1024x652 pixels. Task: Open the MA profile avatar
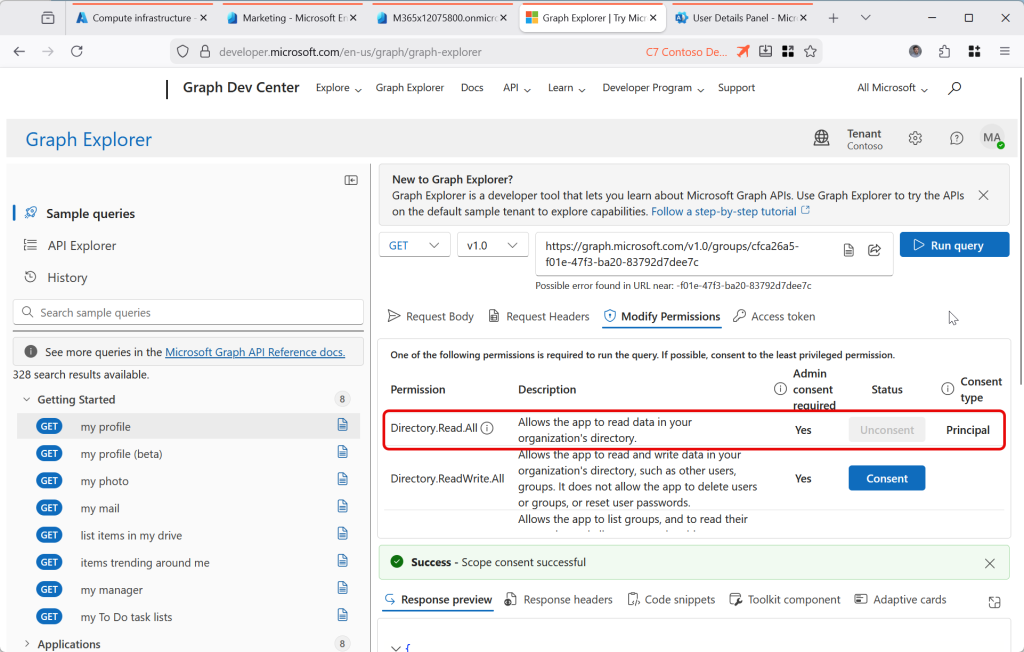click(991, 138)
